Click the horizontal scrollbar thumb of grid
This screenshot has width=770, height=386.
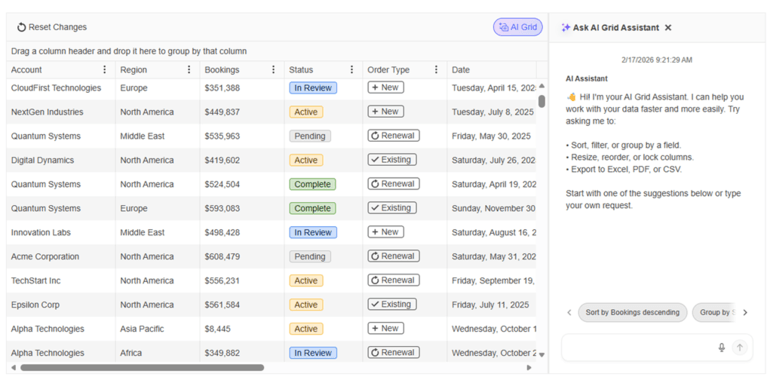[x=142, y=367]
